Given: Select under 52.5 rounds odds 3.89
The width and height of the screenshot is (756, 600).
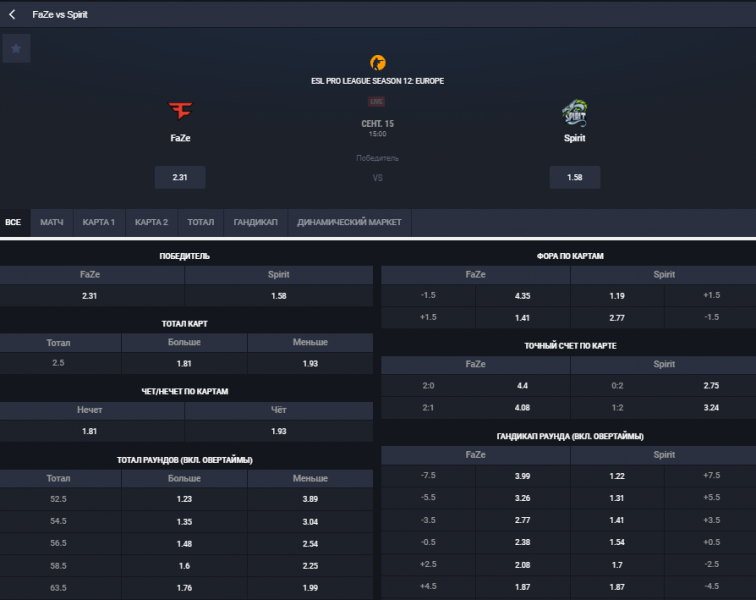Looking at the screenshot, I should pyautogui.click(x=310, y=499).
